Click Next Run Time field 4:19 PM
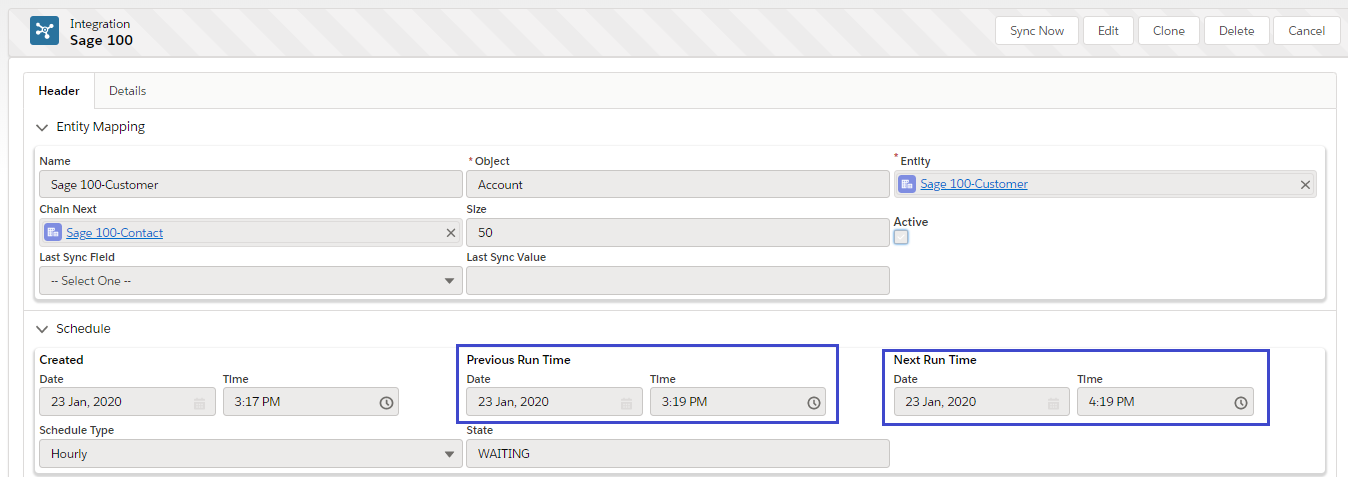This screenshot has width=1348, height=477. (x=1165, y=402)
